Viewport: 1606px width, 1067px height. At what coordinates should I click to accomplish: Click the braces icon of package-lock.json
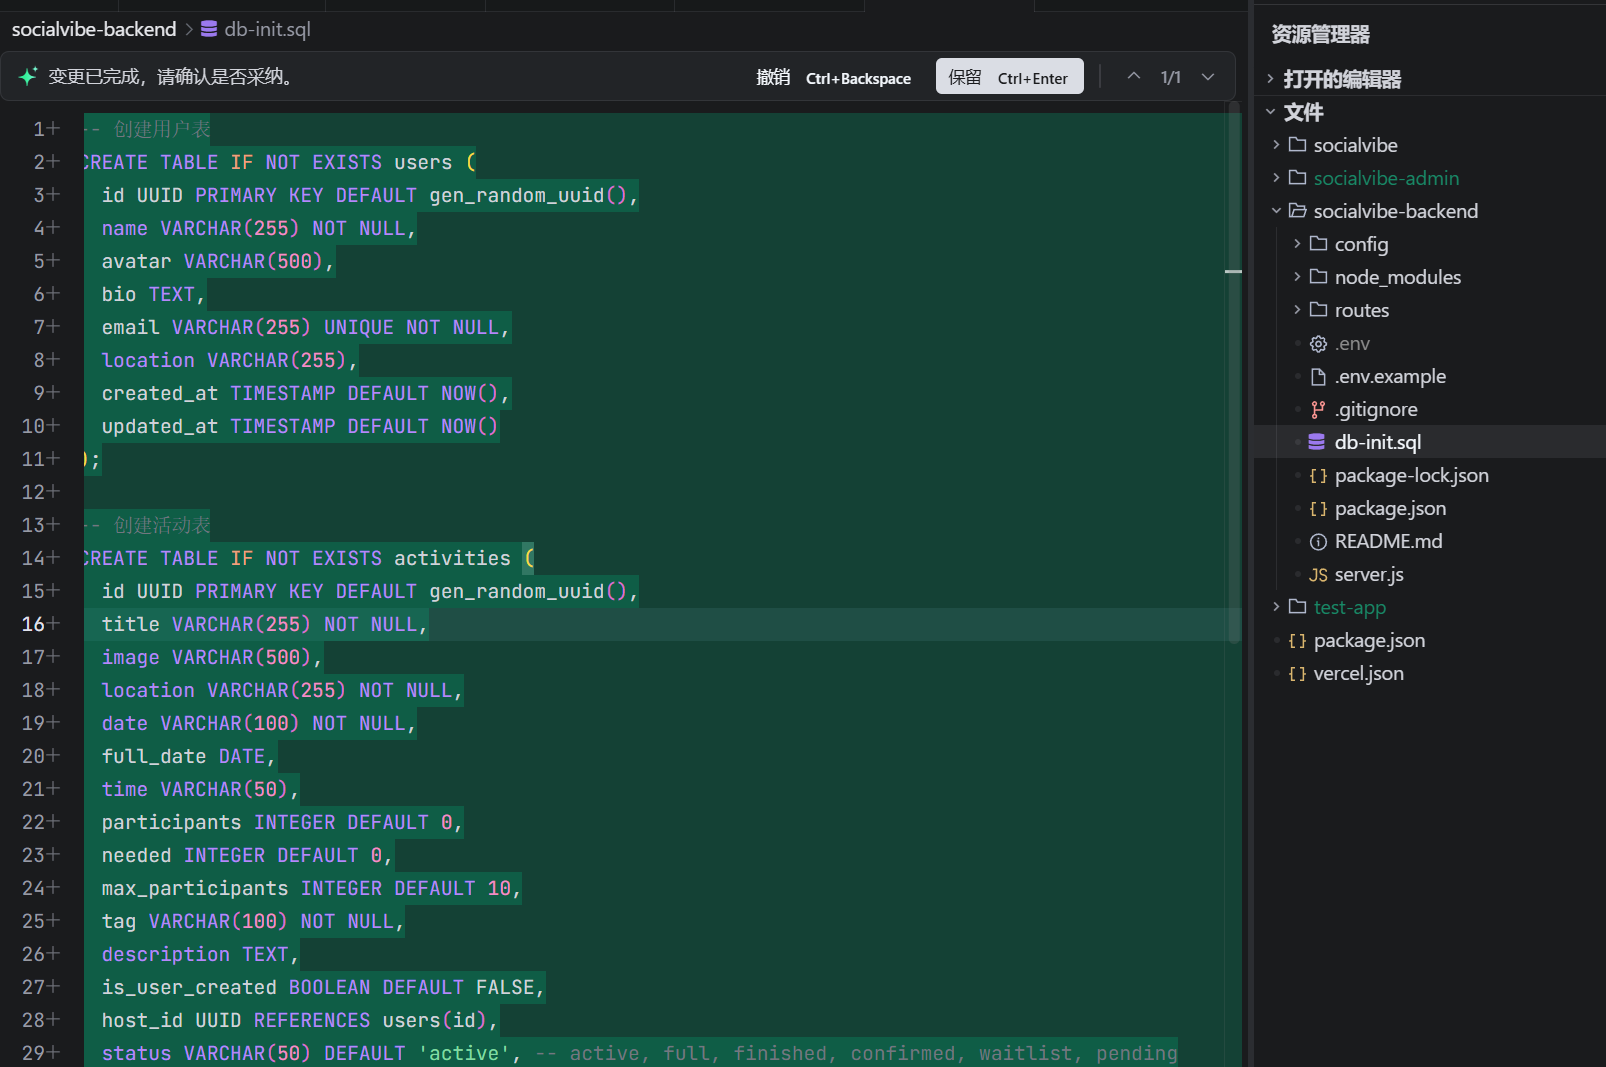1319,476
